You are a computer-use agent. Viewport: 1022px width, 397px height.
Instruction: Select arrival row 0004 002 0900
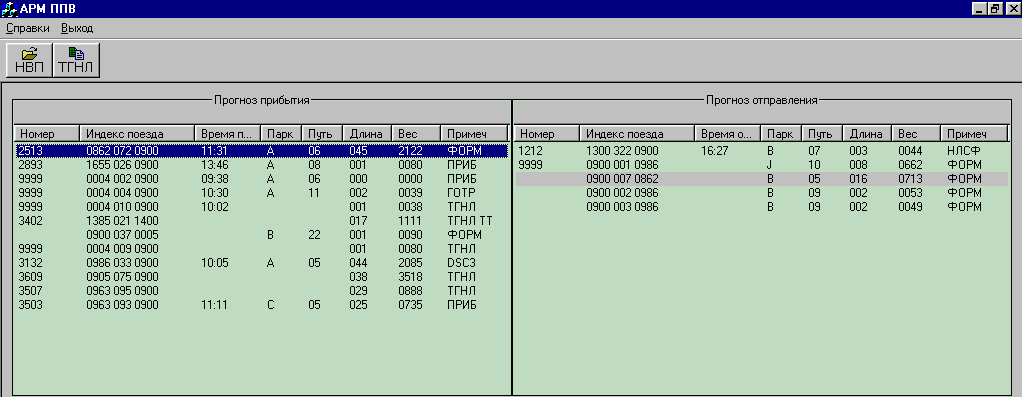click(x=261, y=179)
